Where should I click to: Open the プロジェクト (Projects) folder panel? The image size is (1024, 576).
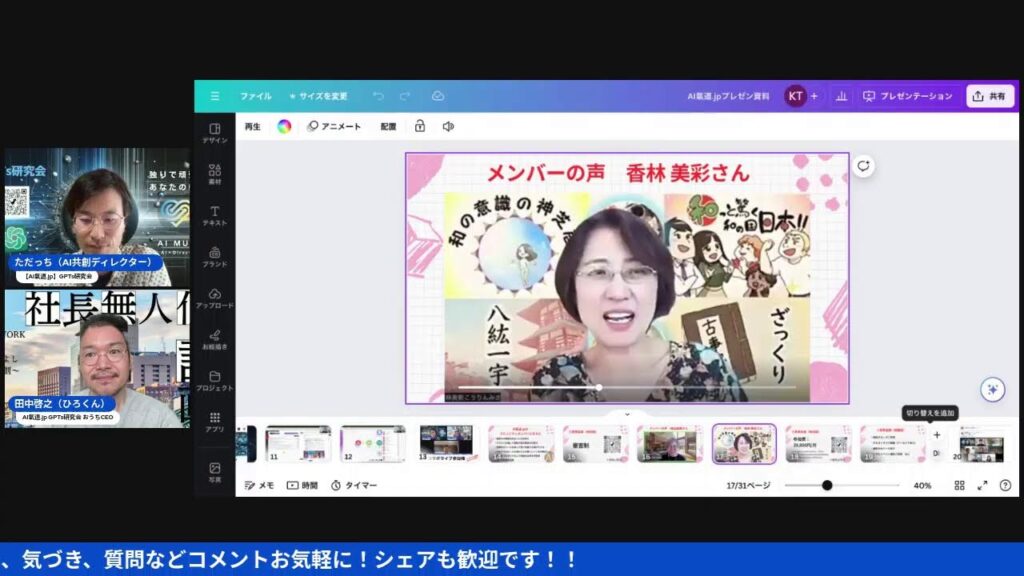click(x=214, y=381)
